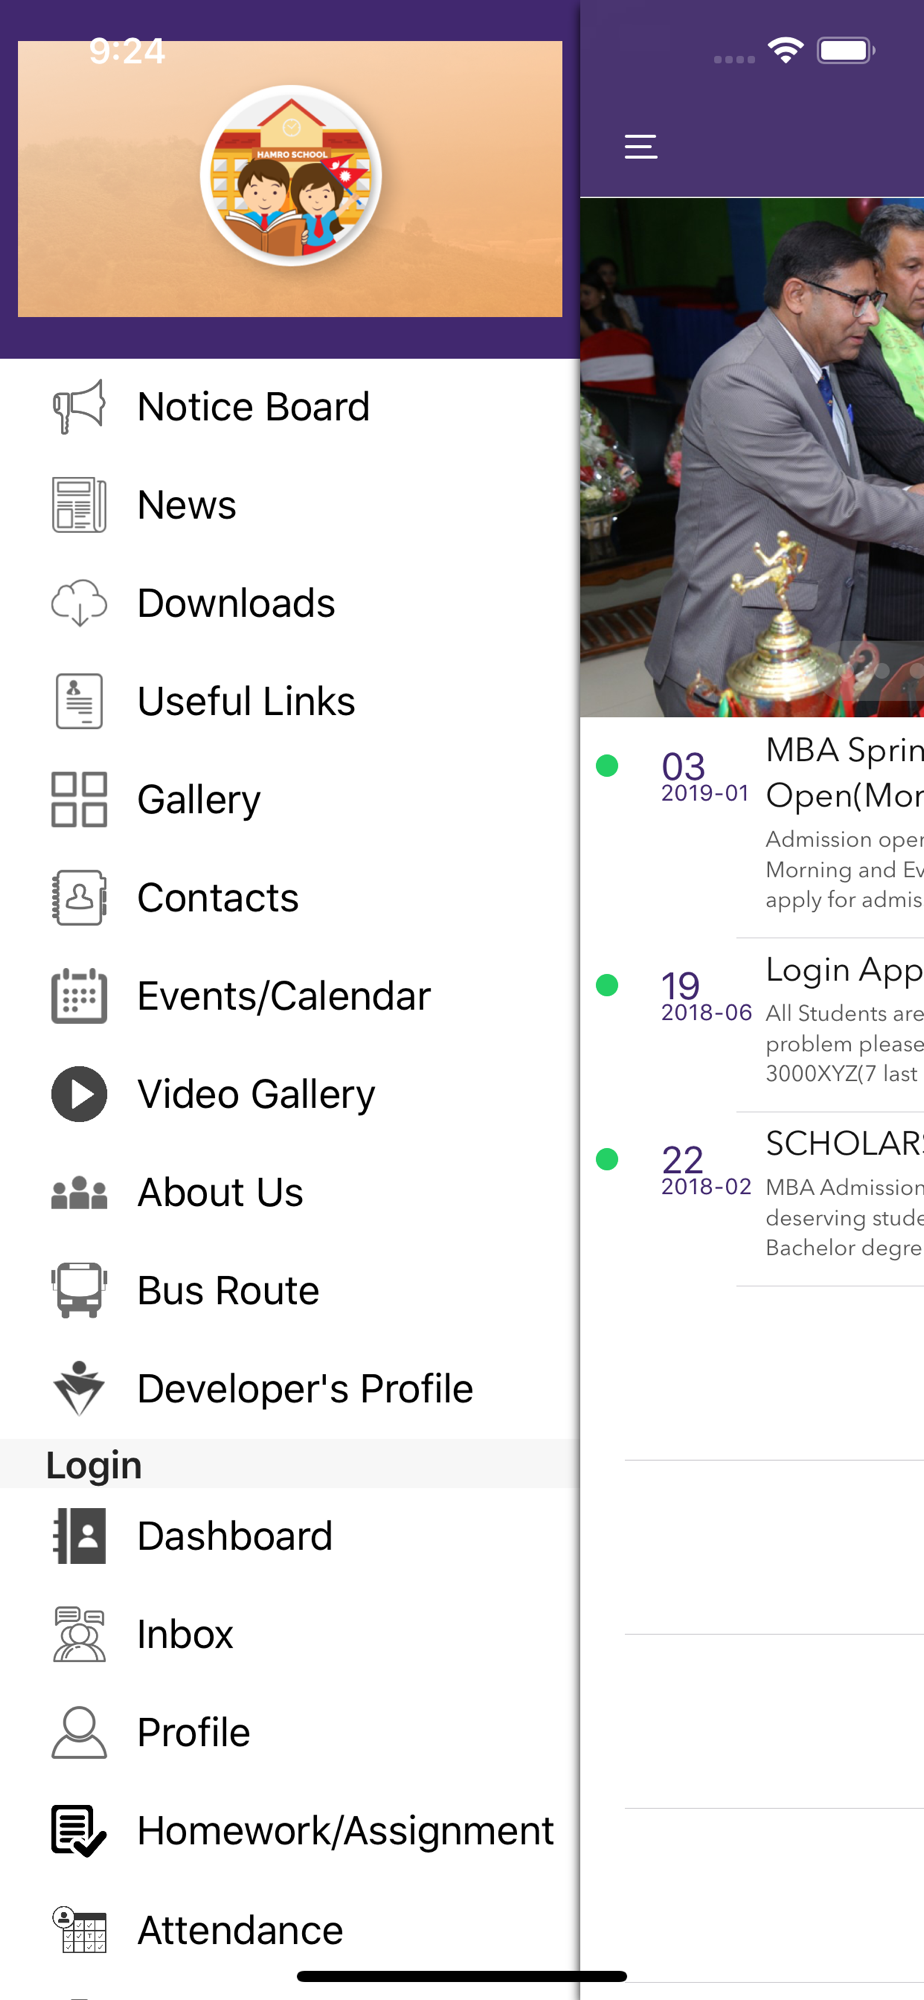Screen dimensions: 924x2000
Task: Tap the Hamro School logo image
Action: point(291,176)
